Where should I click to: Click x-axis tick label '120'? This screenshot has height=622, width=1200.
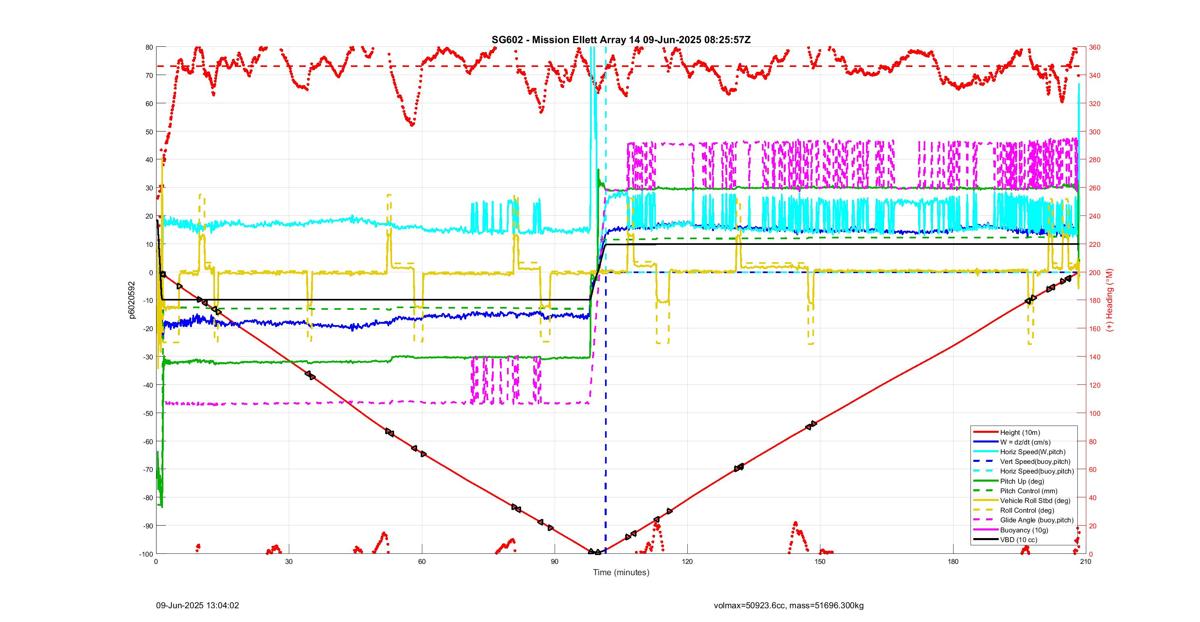(x=687, y=562)
